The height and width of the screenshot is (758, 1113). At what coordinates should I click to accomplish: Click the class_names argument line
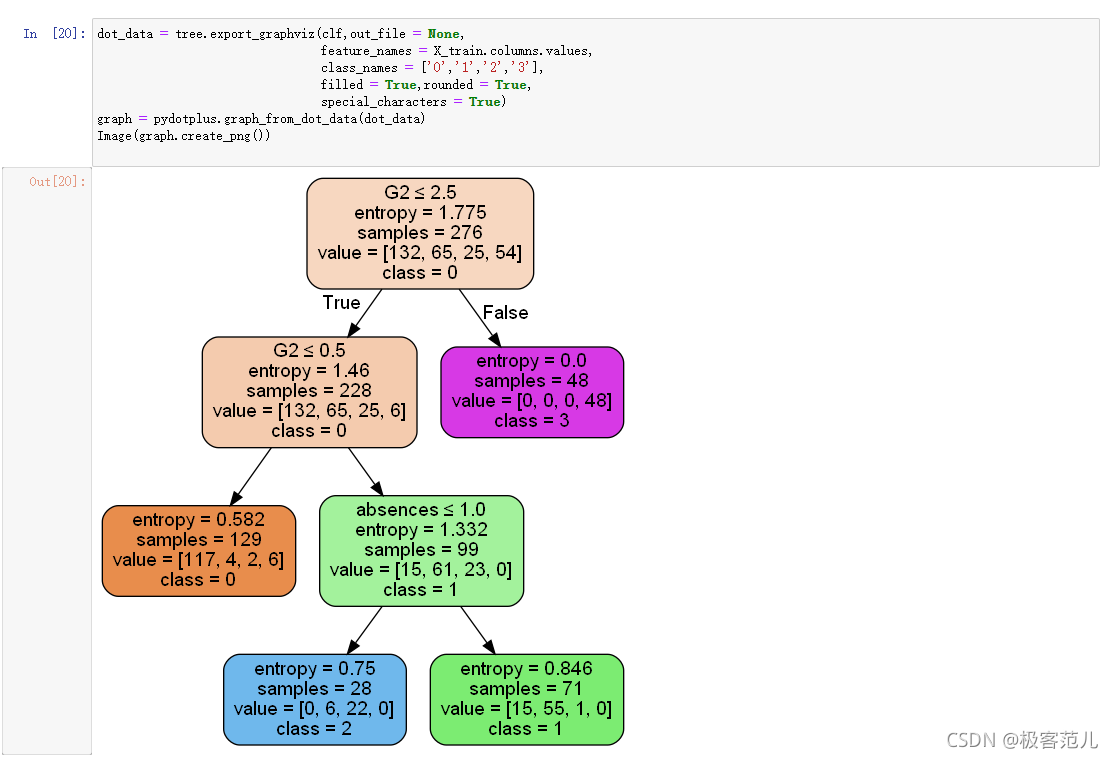click(432, 67)
